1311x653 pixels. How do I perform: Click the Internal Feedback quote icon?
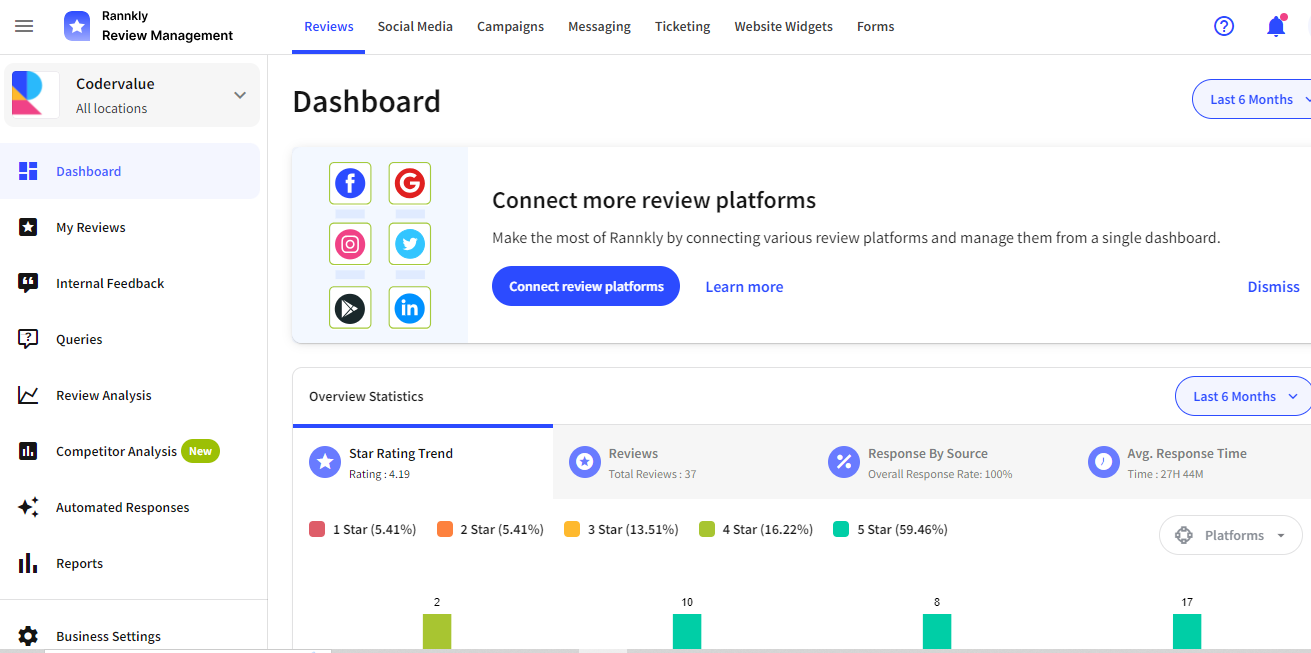point(28,283)
